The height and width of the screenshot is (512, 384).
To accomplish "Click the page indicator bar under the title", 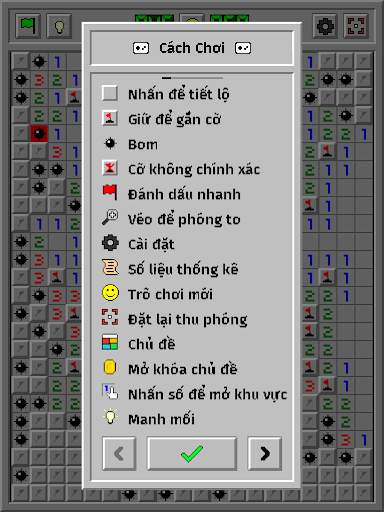I will (192, 78).
